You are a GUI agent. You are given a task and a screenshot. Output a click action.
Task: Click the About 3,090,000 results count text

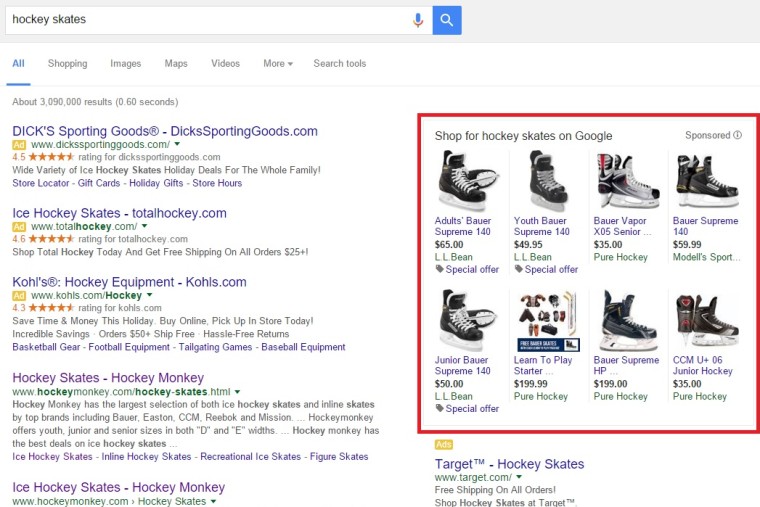(95, 102)
